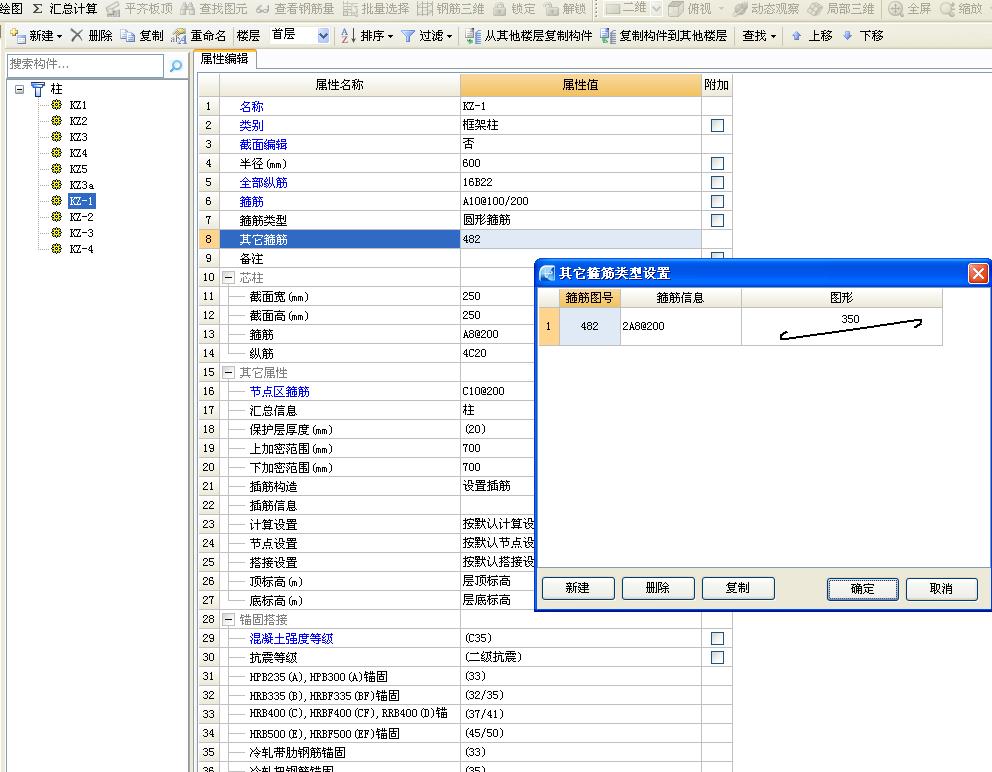The width and height of the screenshot is (992, 772).
Task: Click 复制 button in dialog
Action: [x=738, y=588]
